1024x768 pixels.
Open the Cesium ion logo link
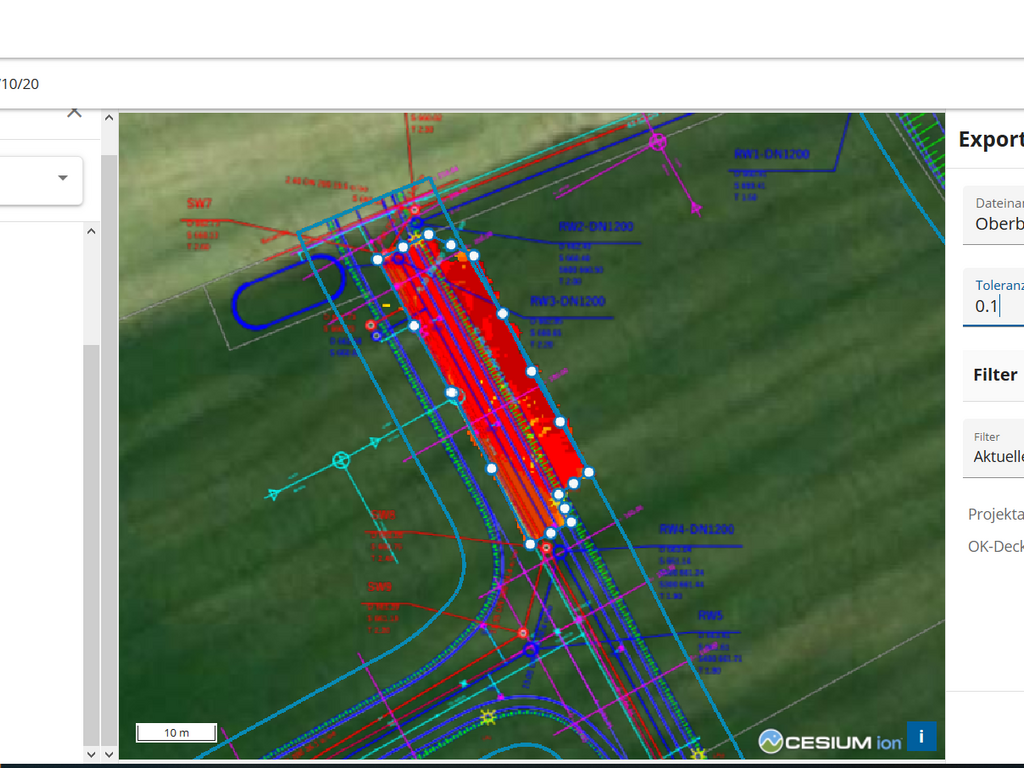click(x=830, y=742)
